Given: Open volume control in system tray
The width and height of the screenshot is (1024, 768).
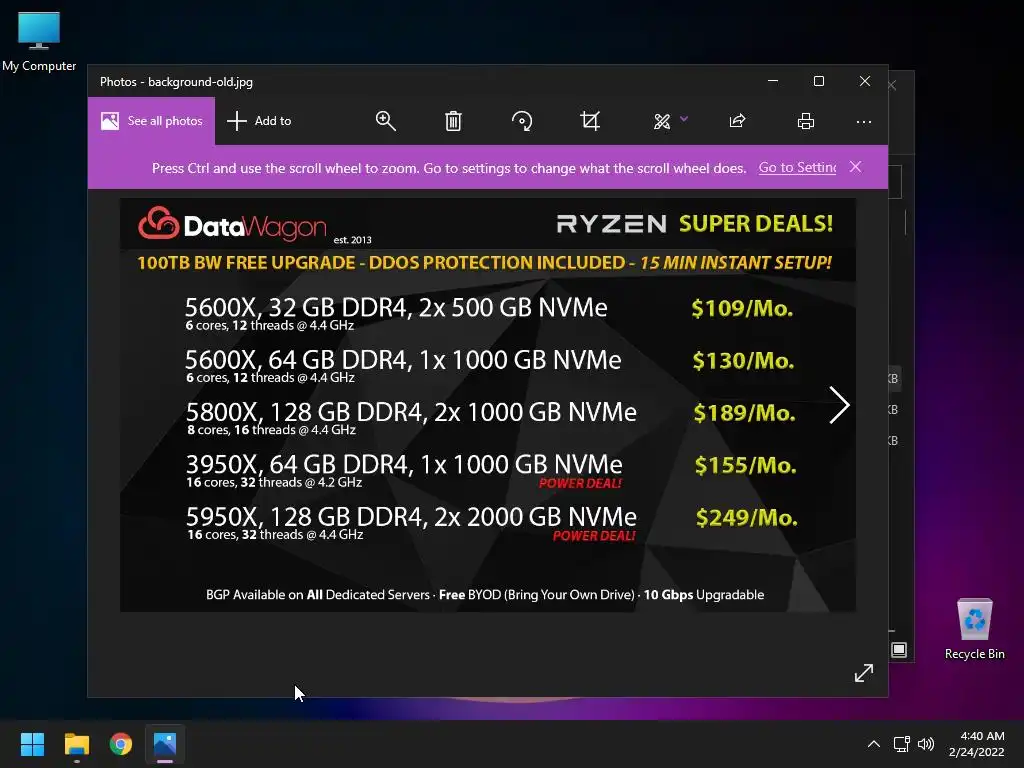Looking at the screenshot, I should coord(926,744).
